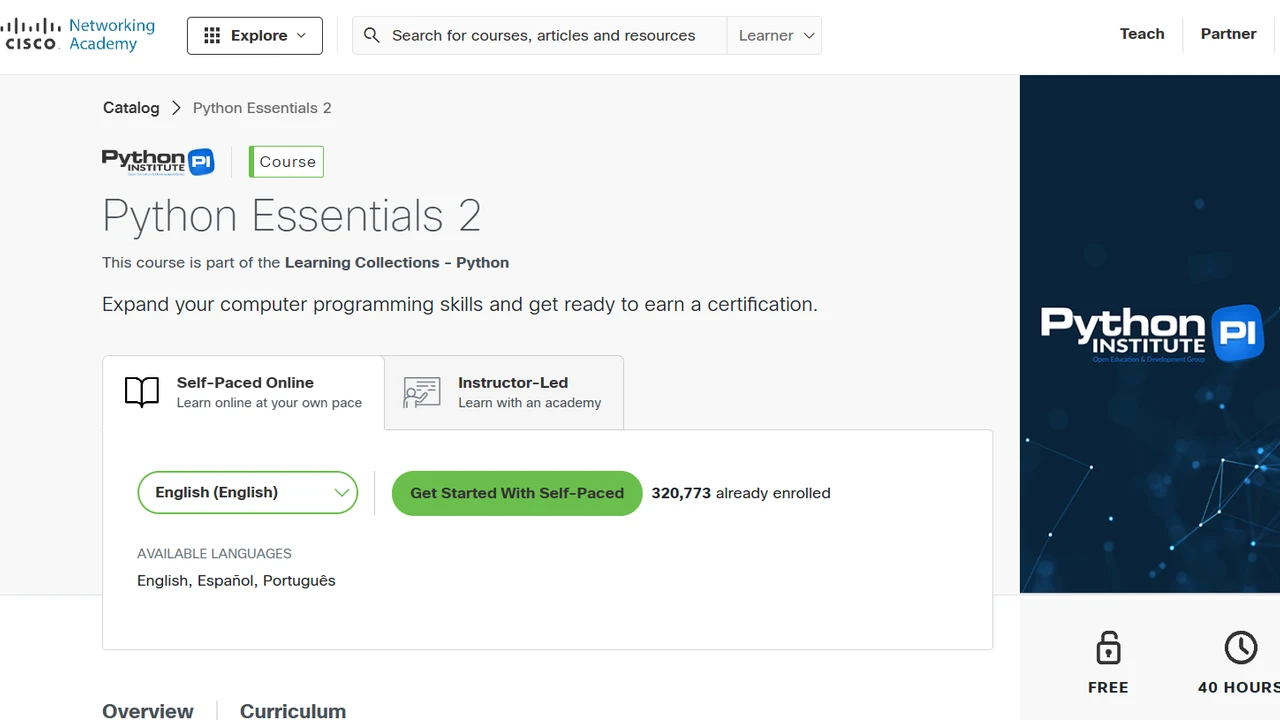This screenshot has height=720, width=1280.
Task: Open the Explore dropdown menu
Action: (x=255, y=36)
